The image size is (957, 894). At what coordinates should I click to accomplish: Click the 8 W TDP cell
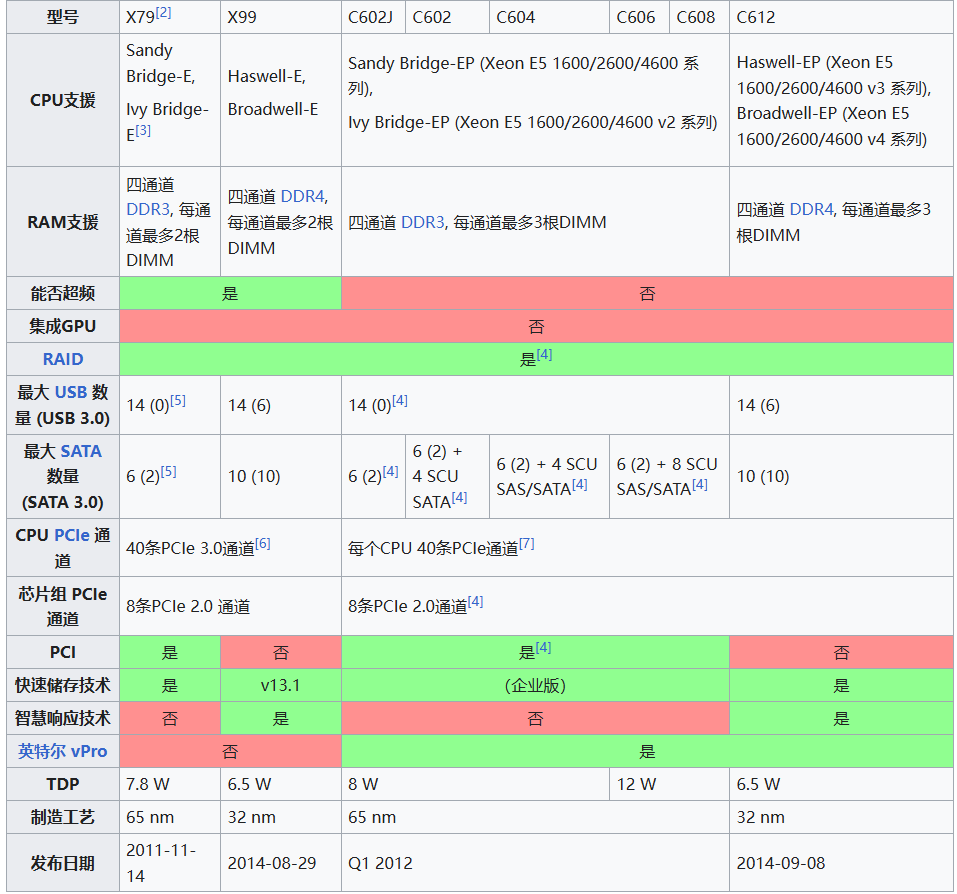[x=475, y=784]
